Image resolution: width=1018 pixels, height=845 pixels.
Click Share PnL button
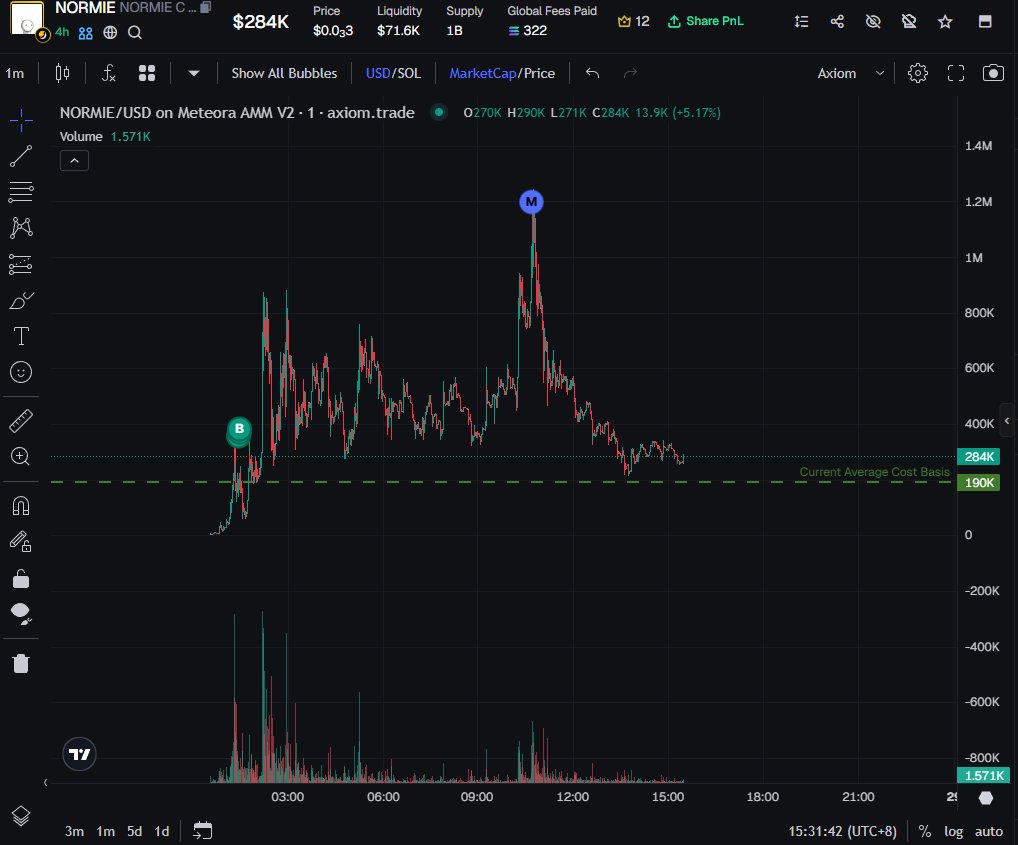point(706,21)
